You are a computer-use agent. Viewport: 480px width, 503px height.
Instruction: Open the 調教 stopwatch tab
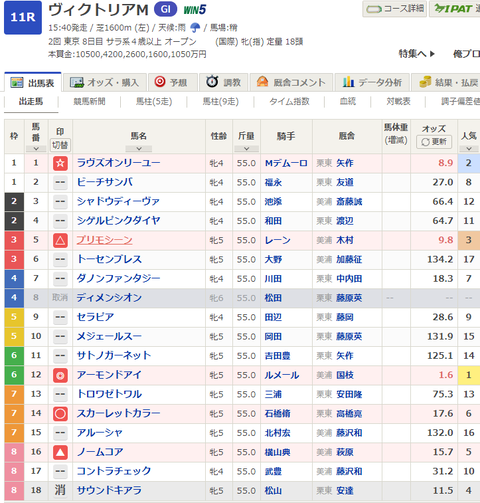(223, 82)
